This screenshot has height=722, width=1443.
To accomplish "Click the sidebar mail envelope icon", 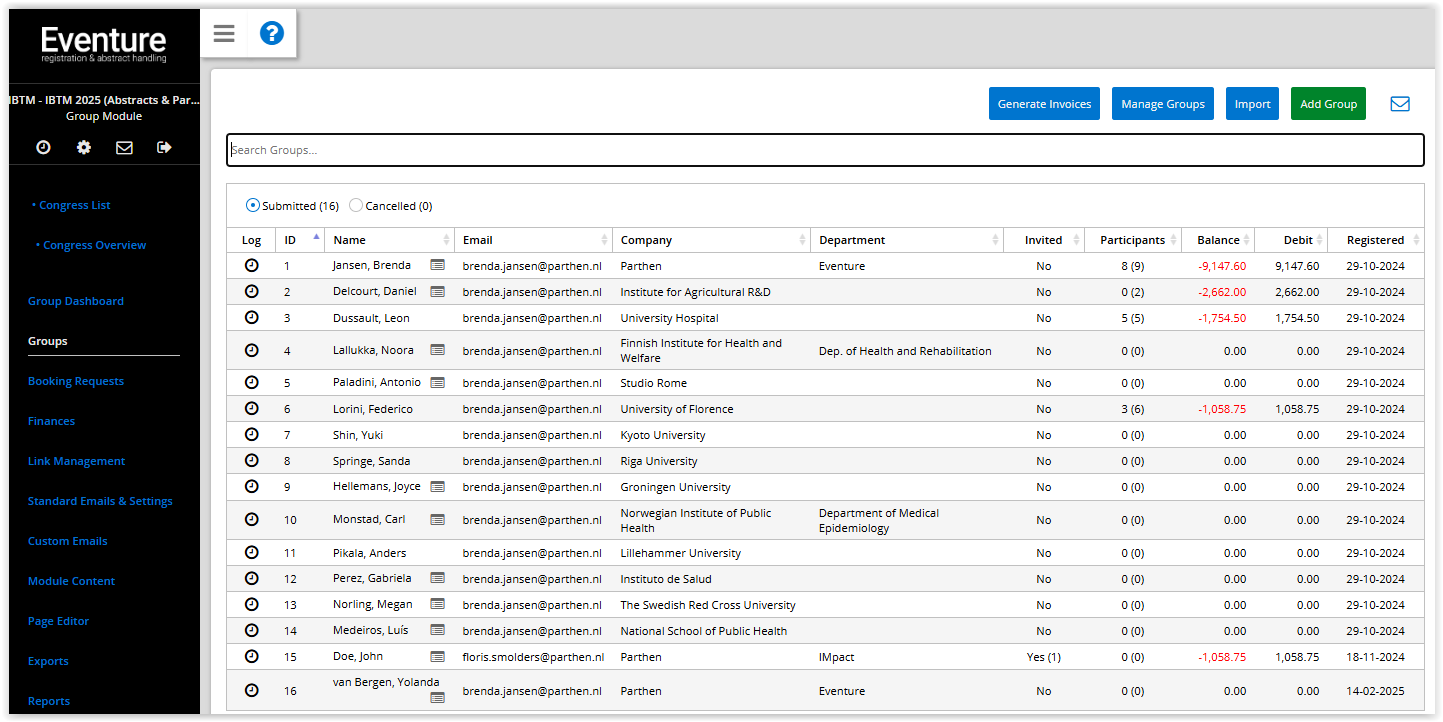I will click(x=124, y=147).
